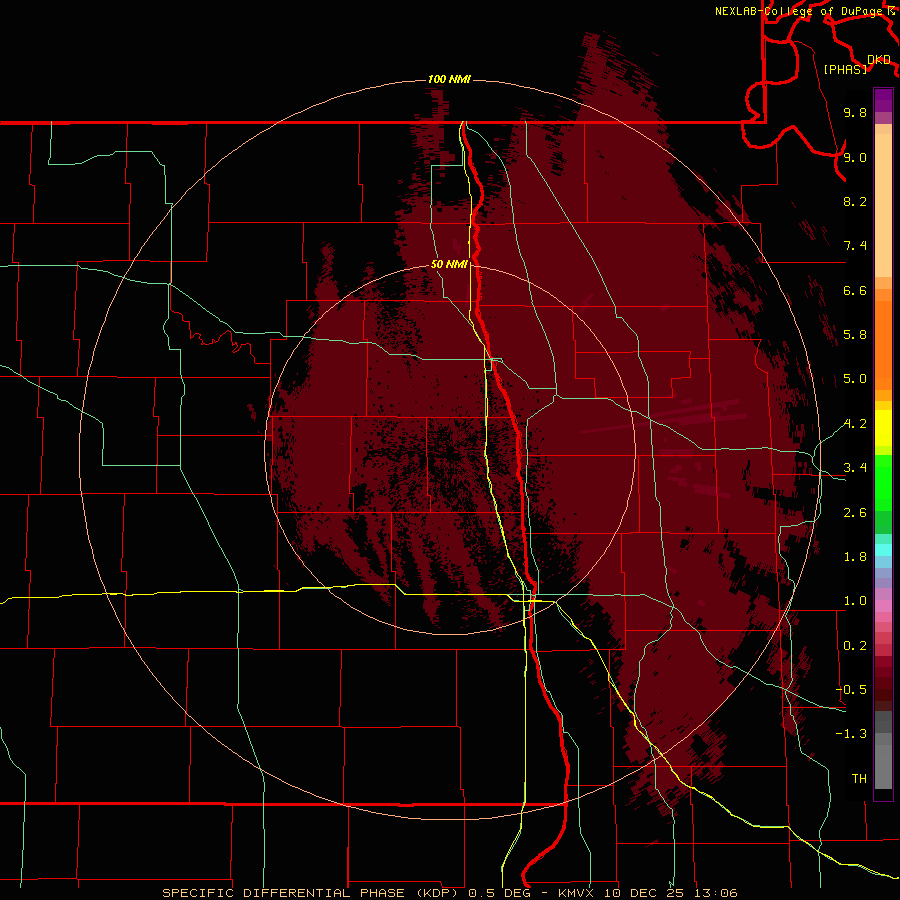Click the 8.2 scale value

point(855,201)
